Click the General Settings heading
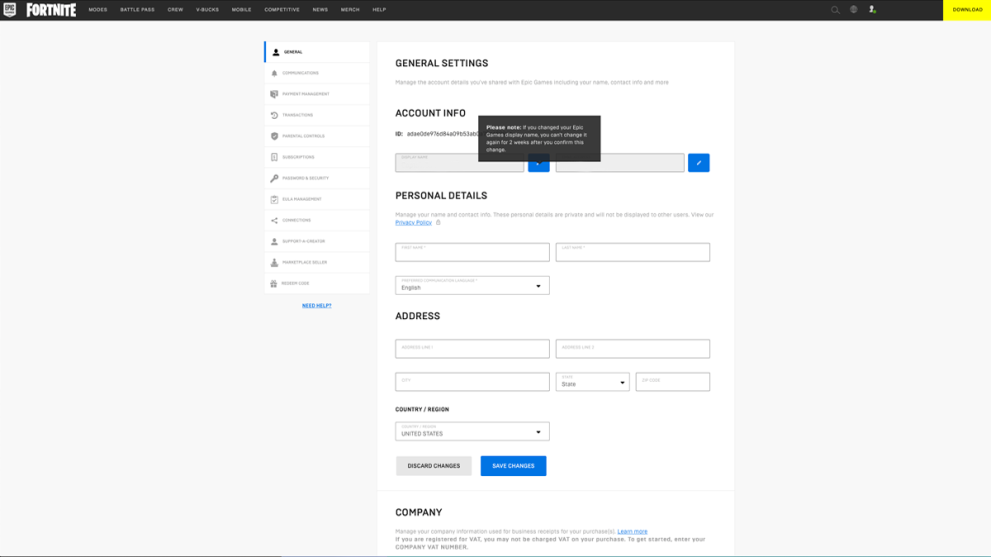The image size is (991, 557). pos(442,63)
